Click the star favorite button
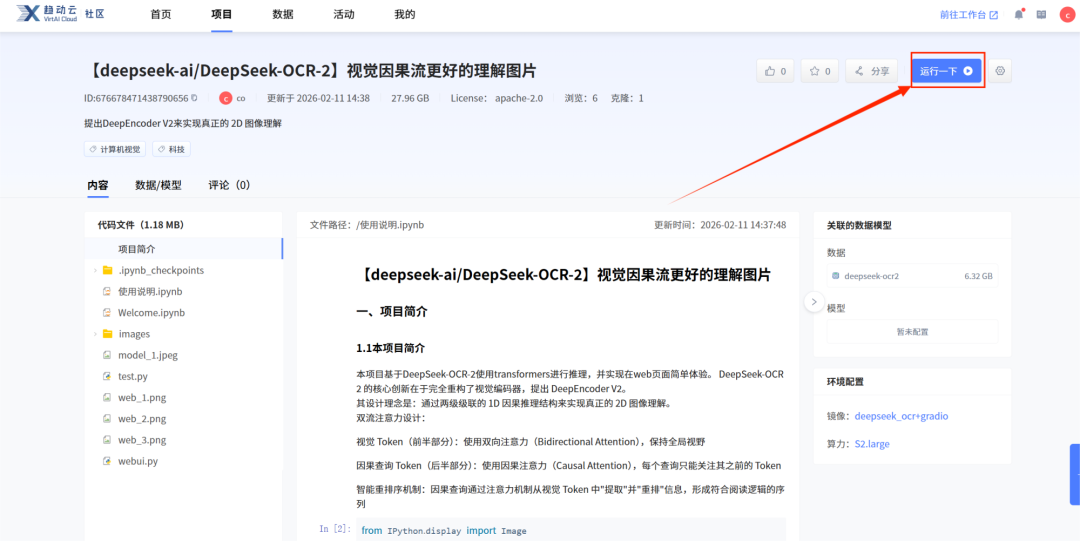This screenshot has width=1080, height=541. pyautogui.click(x=819, y=71)
